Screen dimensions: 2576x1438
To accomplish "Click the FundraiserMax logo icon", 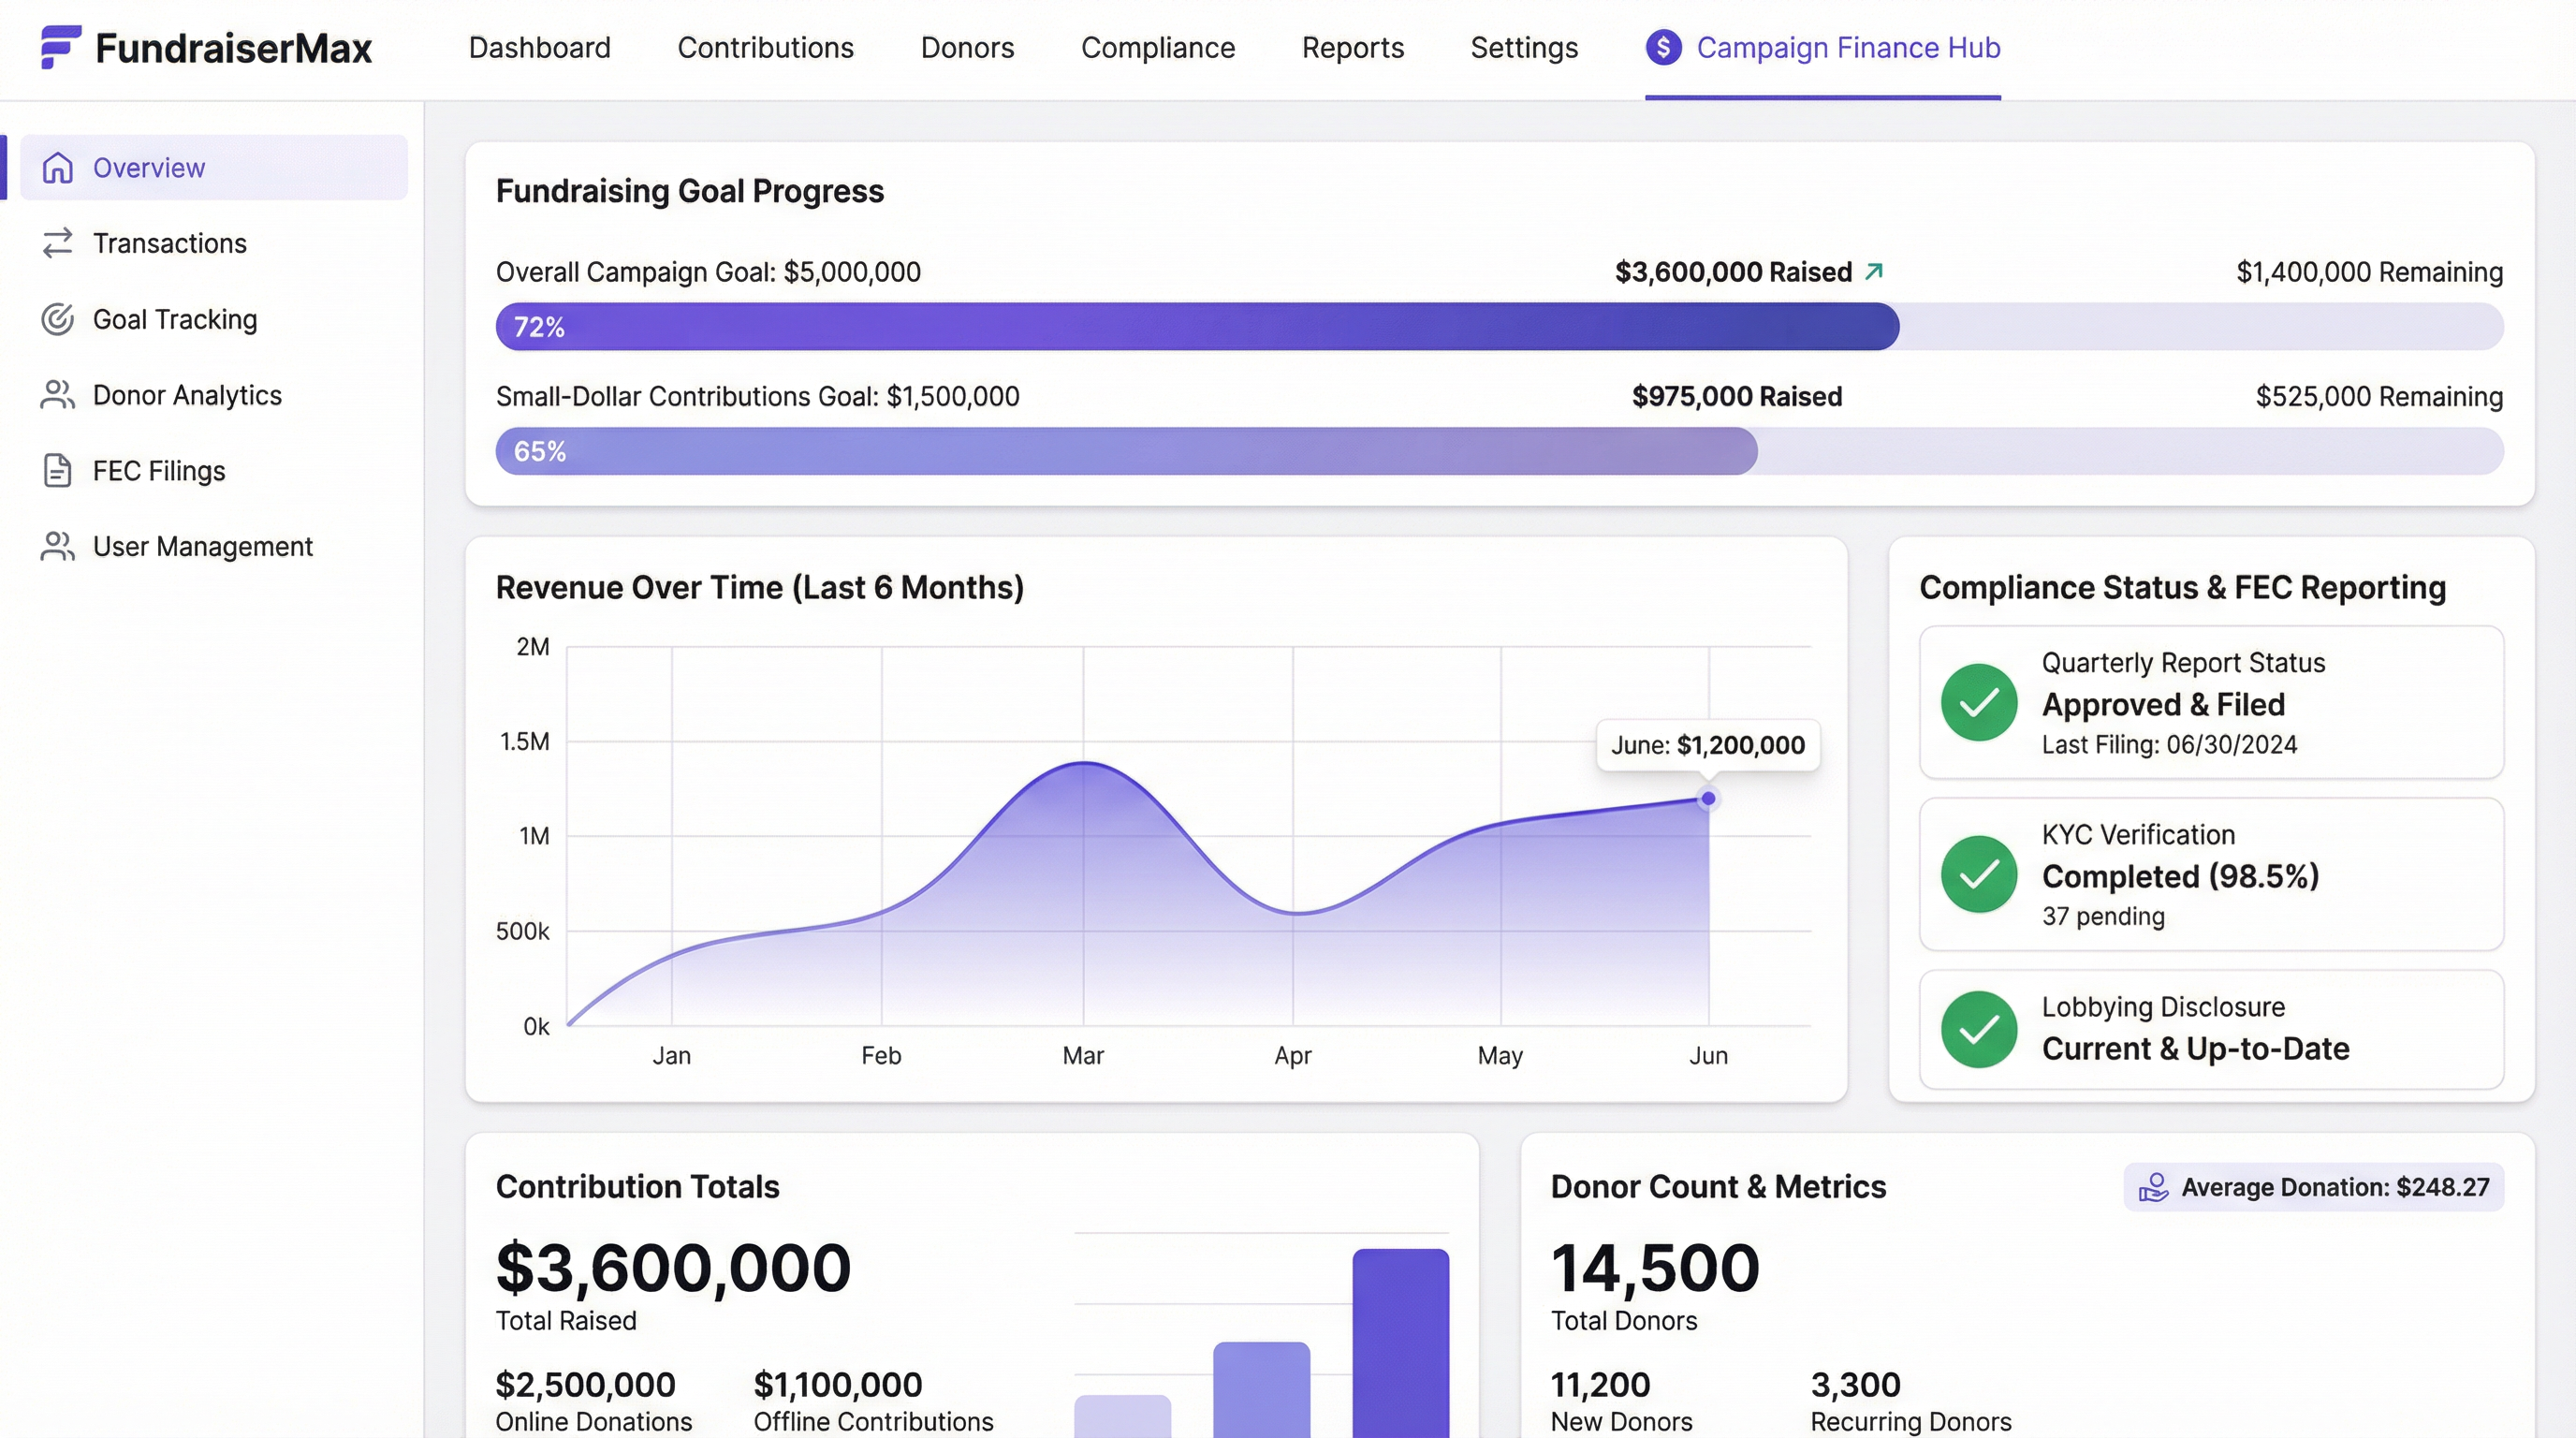I will click(x=57, y=47).
